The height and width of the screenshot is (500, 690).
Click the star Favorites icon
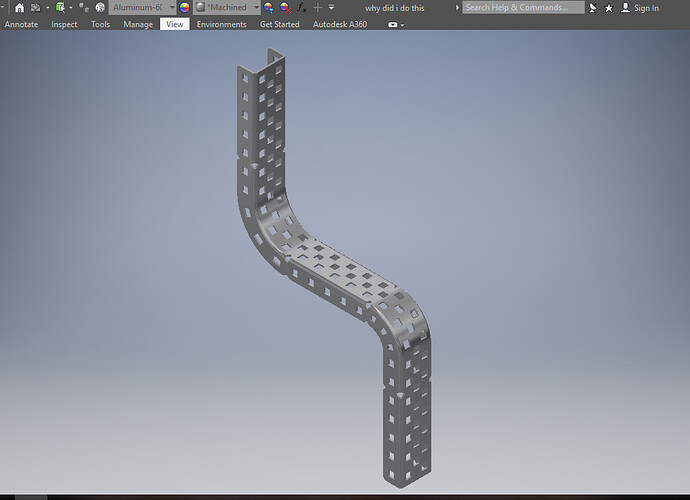[609, 8]
